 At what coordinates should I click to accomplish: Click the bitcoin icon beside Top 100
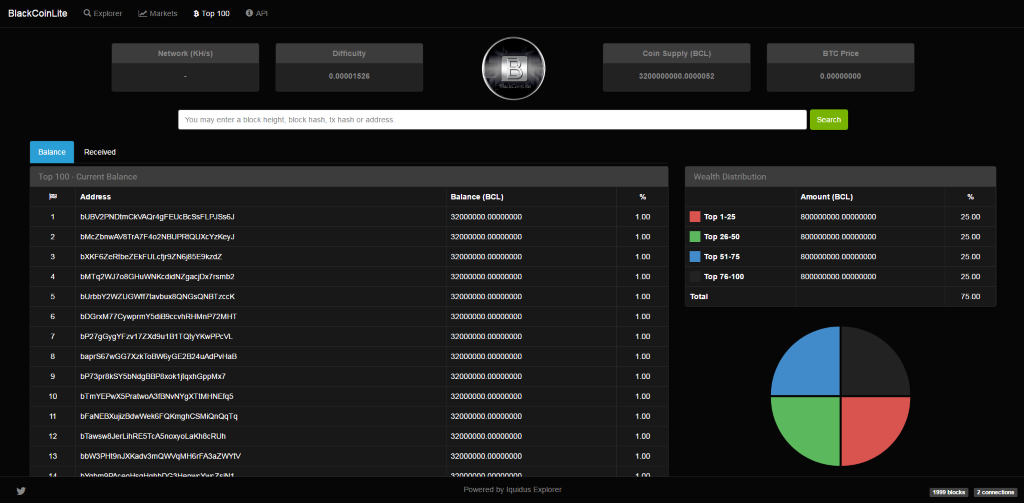coord(196,13)
